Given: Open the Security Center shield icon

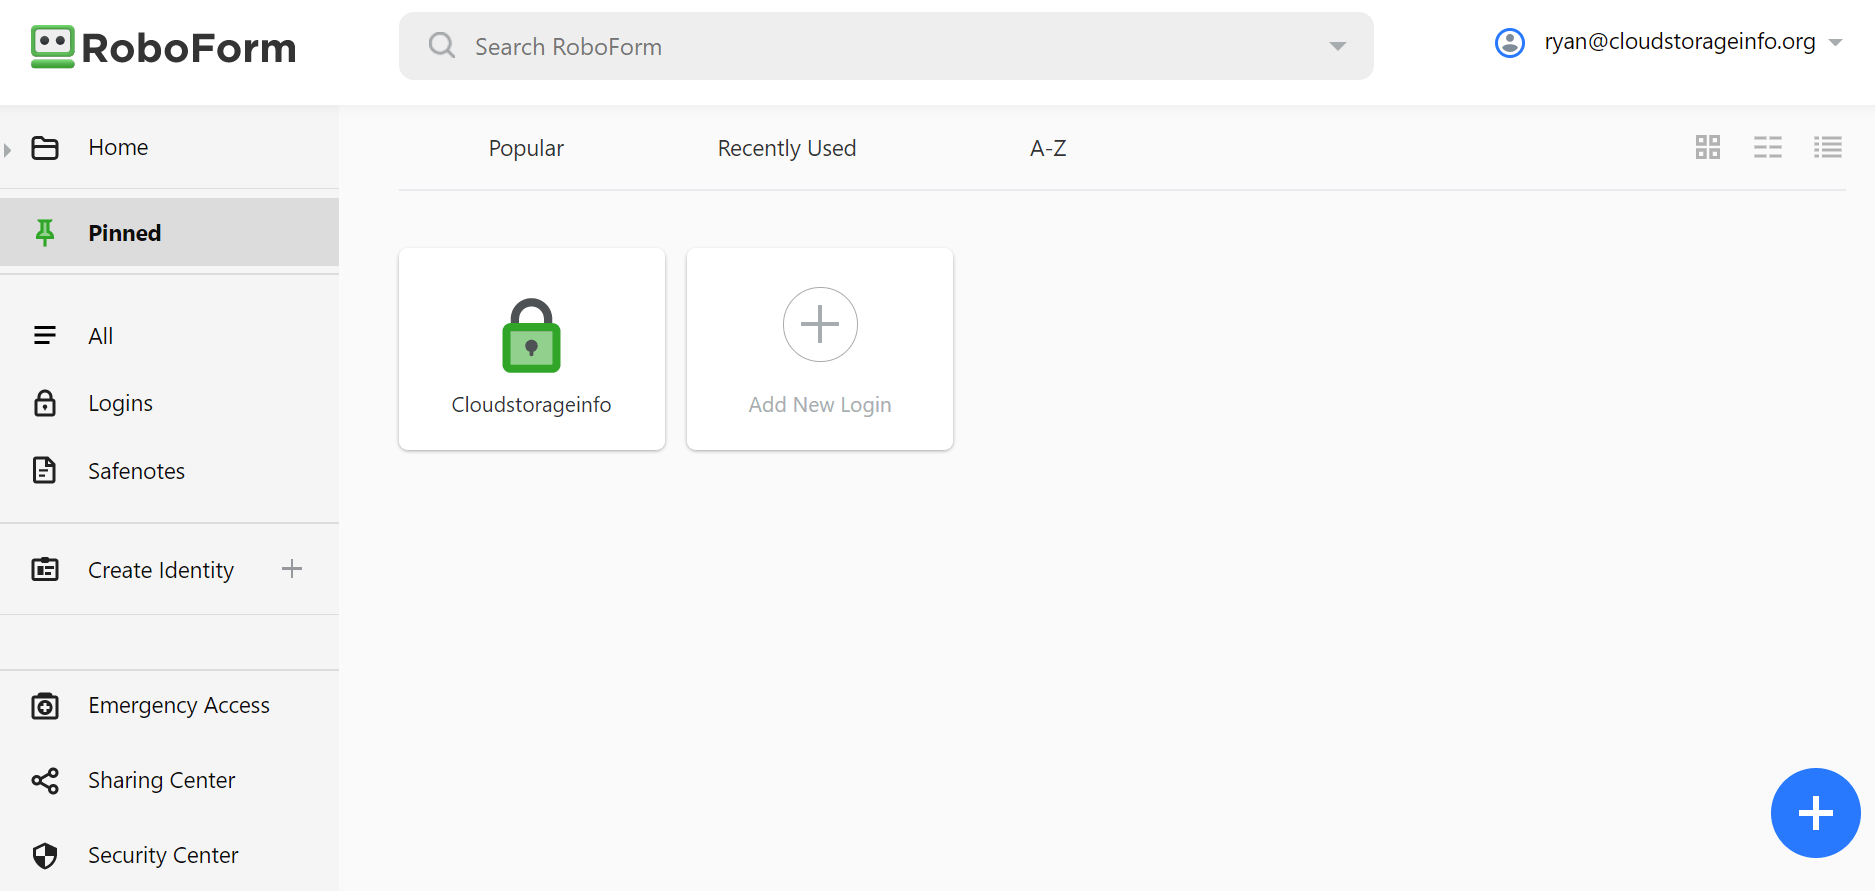Looking at the screenshot, I should 45,855.
